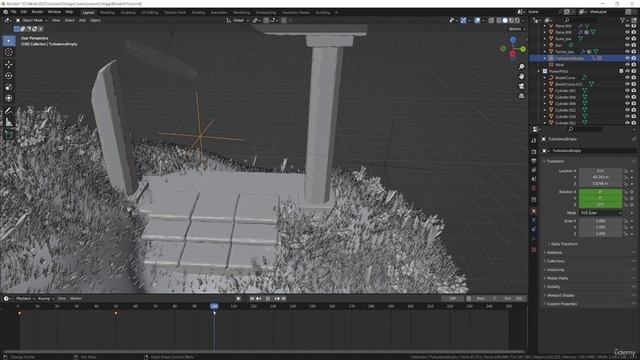The width and height of the screenshot is (640, 360).
Task: Expand the Viewport Display panel
Action: pos(560,296)
